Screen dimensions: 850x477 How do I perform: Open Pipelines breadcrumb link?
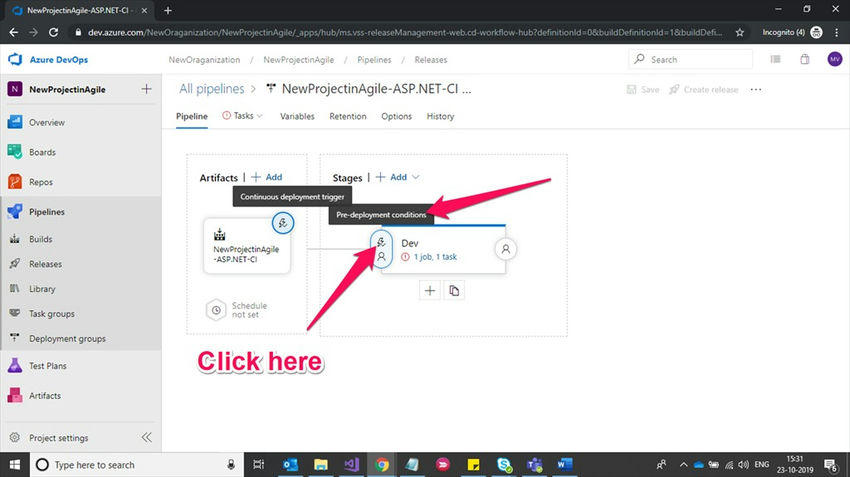374,60
